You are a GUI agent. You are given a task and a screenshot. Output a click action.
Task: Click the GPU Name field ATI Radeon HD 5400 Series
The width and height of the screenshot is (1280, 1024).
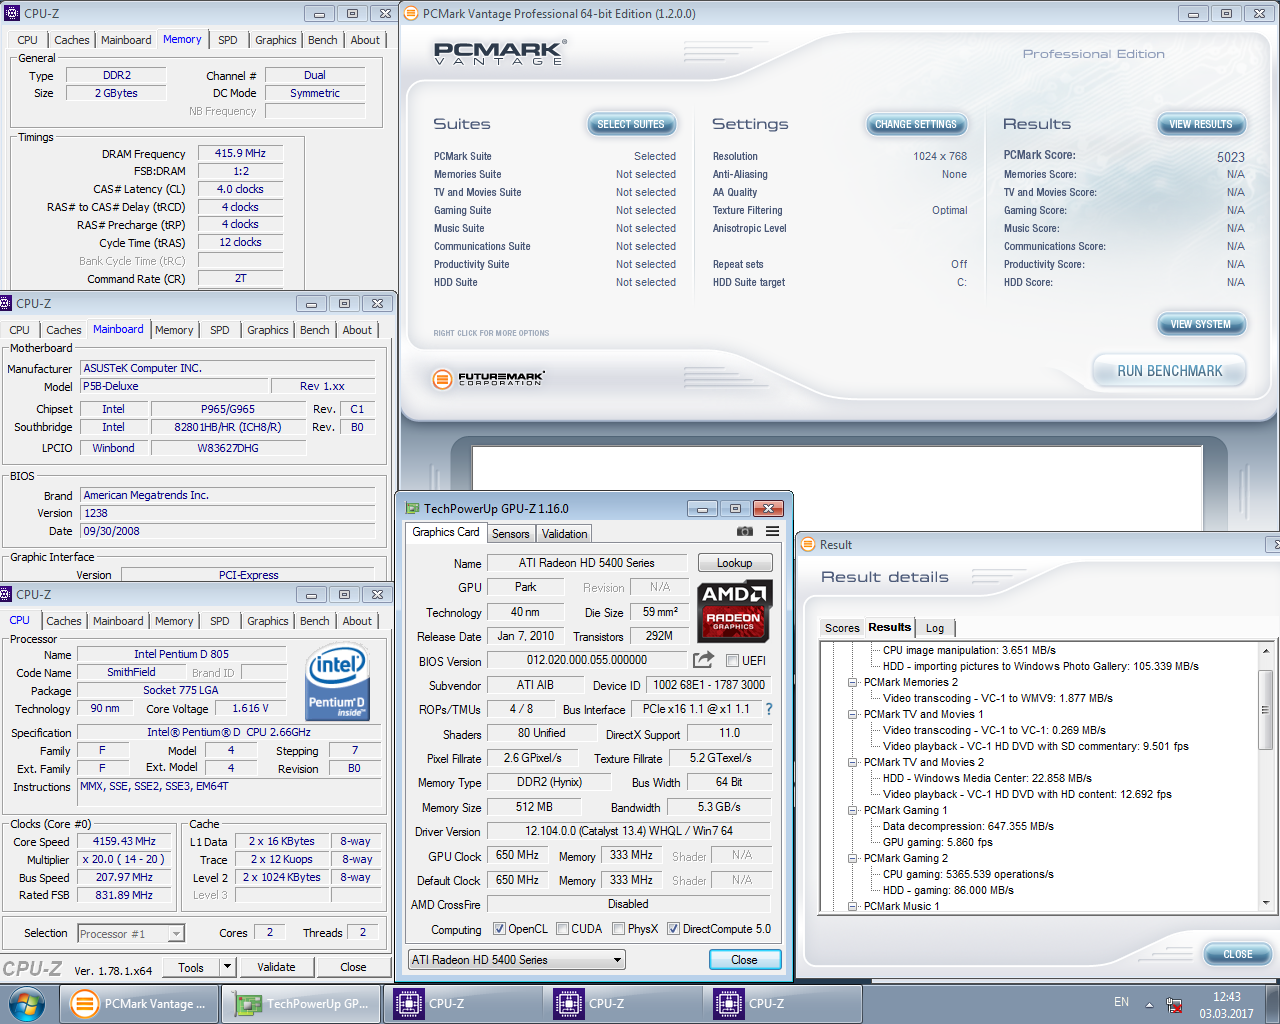click(x=586, y=563)
